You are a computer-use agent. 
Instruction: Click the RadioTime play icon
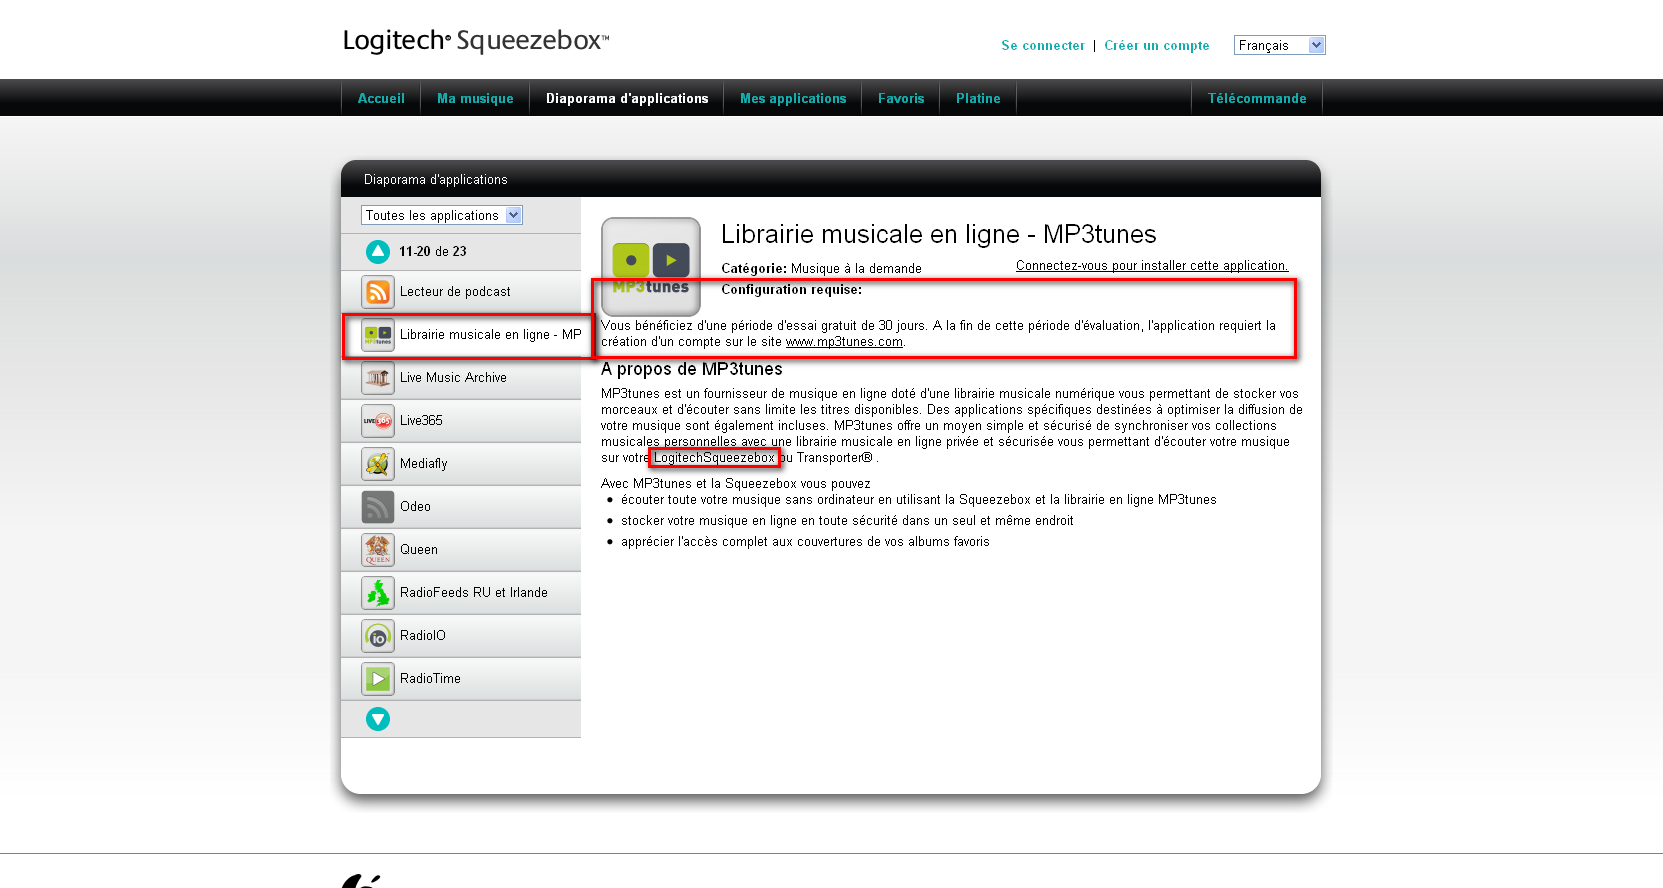[378, 679]
